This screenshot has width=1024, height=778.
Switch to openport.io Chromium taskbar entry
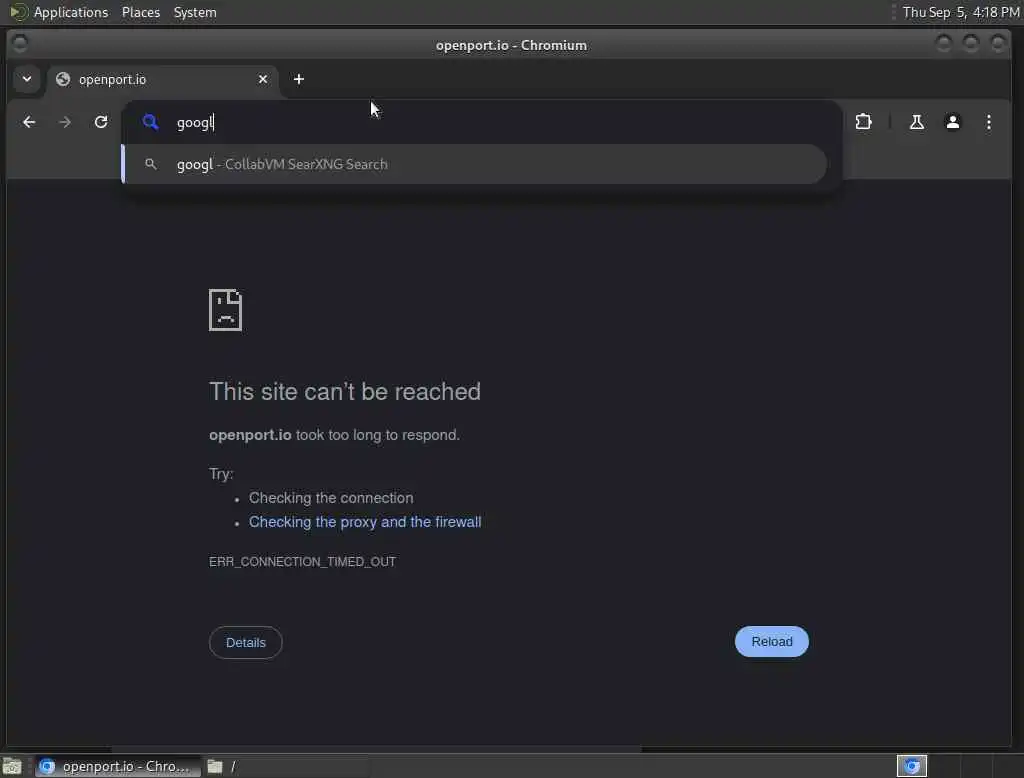(x=116, y=766)
